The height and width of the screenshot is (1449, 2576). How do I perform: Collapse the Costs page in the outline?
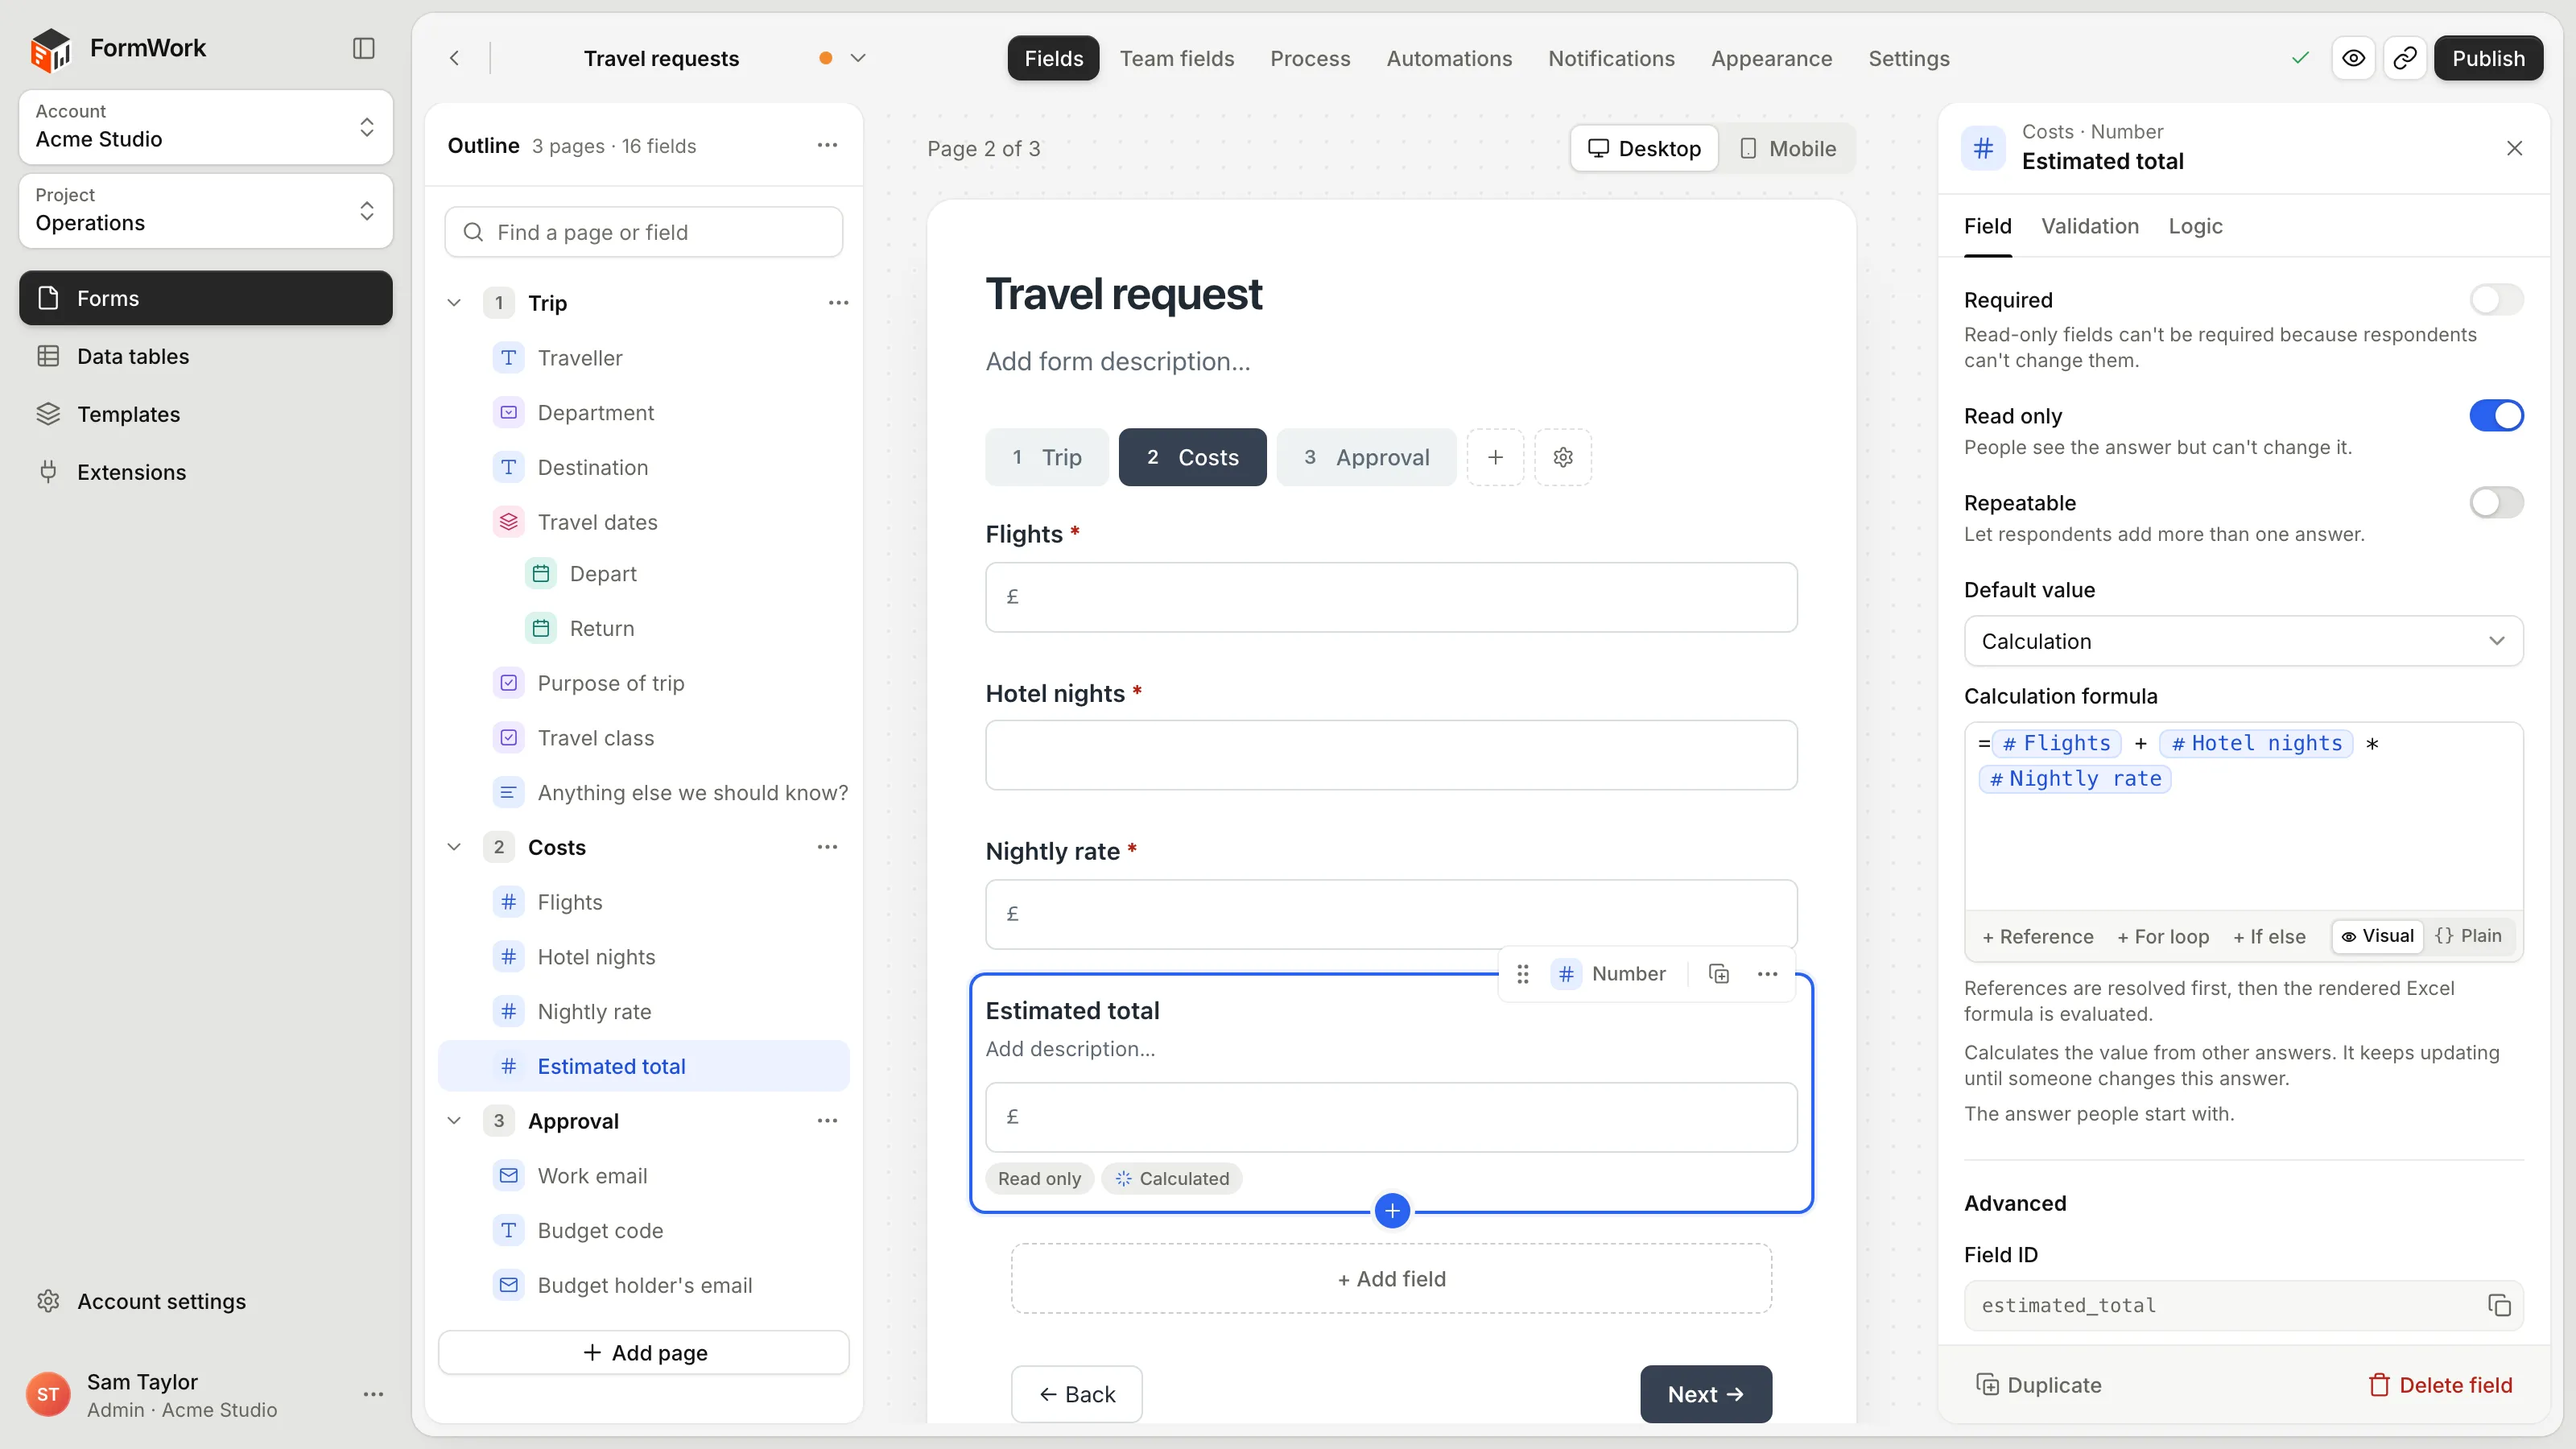coord(454,847)
